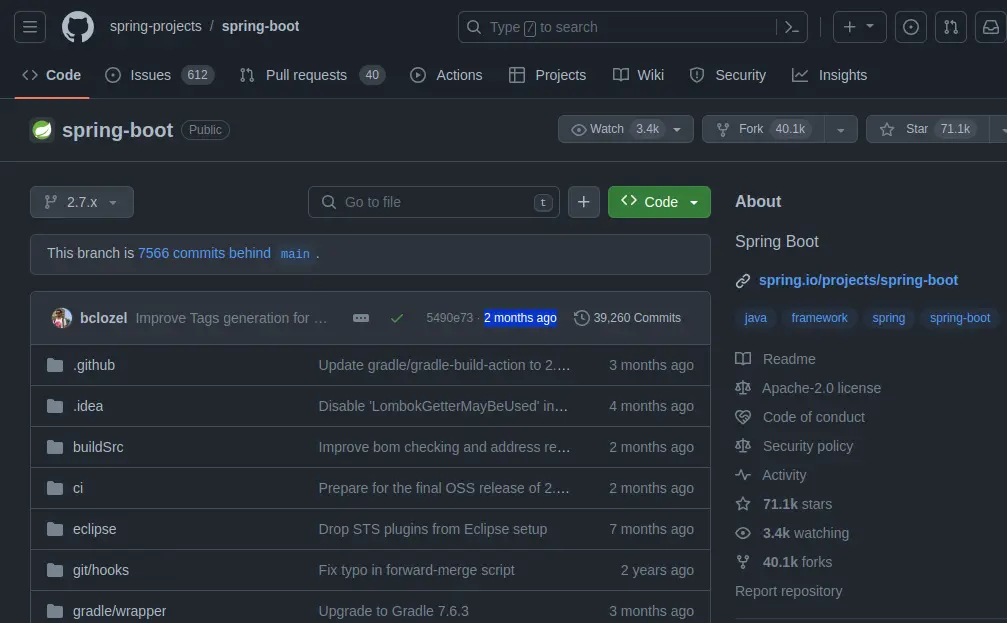Click the Code of conduct heart icon
The height and width of the screenshot is (623, 1007).
coord(743,417)
